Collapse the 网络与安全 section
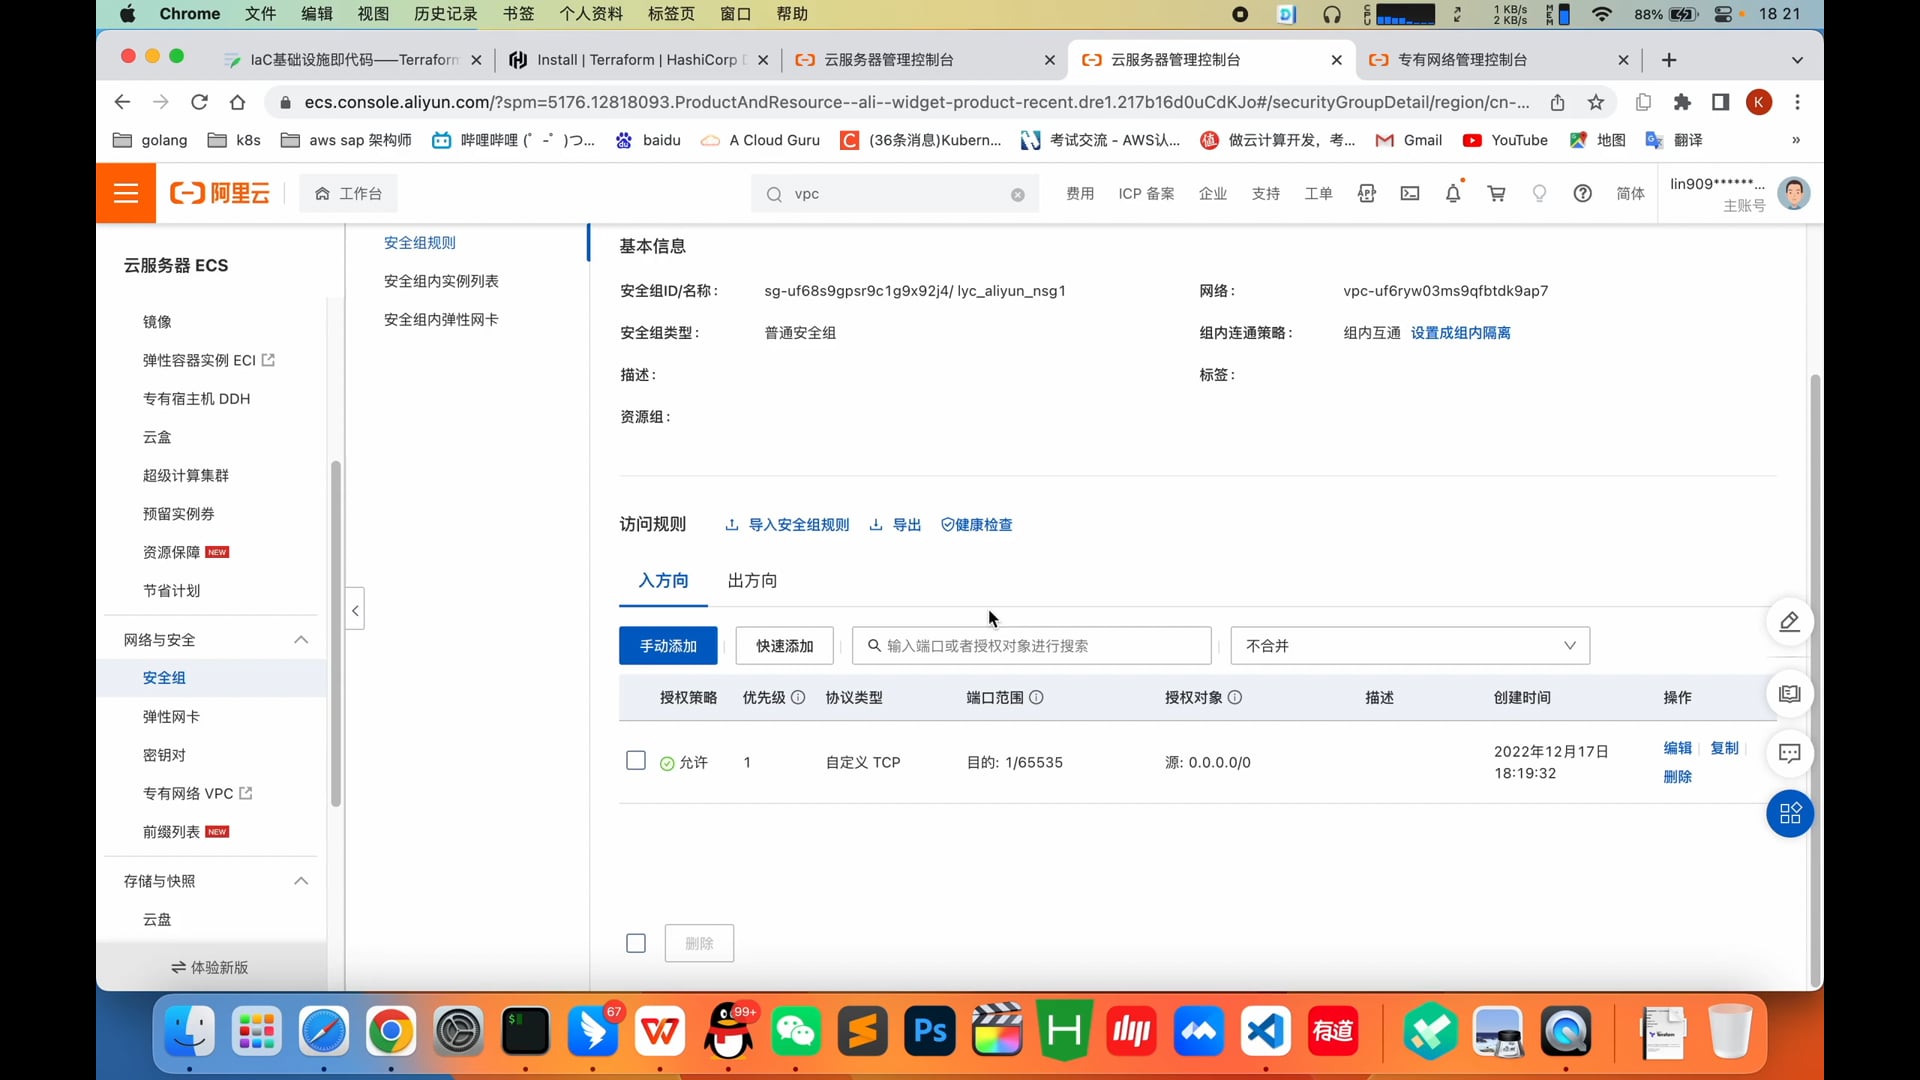The width and height of the screenshot is (1920, 1080). tap(301, 640)
